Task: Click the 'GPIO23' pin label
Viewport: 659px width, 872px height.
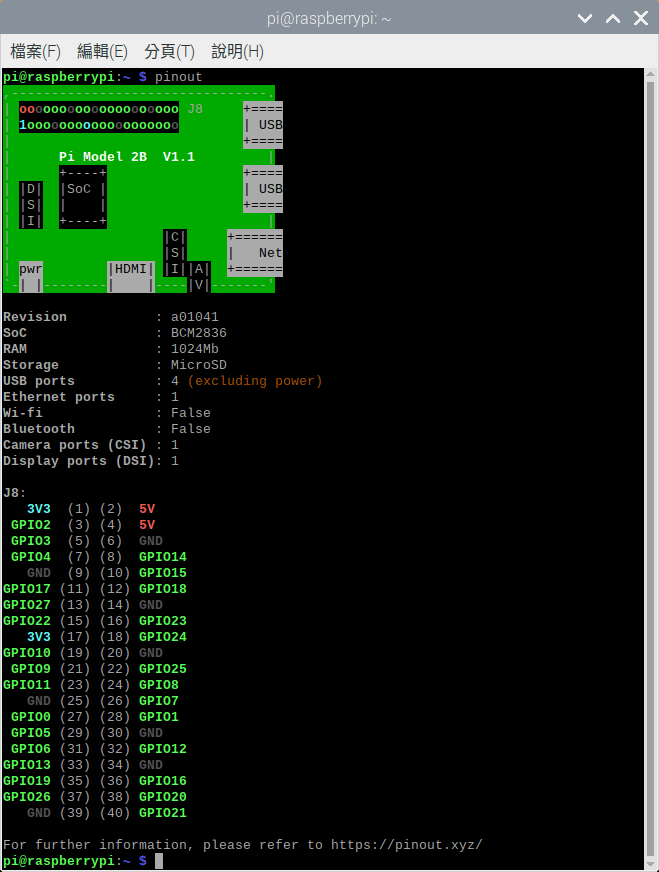Action: point(163,621)
